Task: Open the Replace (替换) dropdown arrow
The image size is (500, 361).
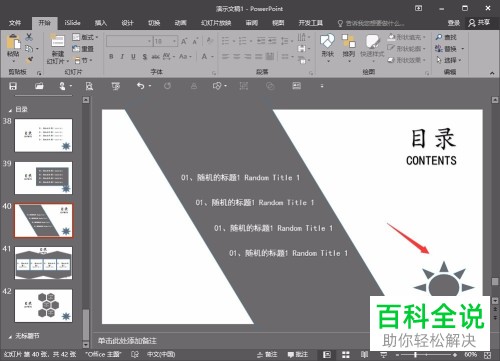Action: coord(463,49)
